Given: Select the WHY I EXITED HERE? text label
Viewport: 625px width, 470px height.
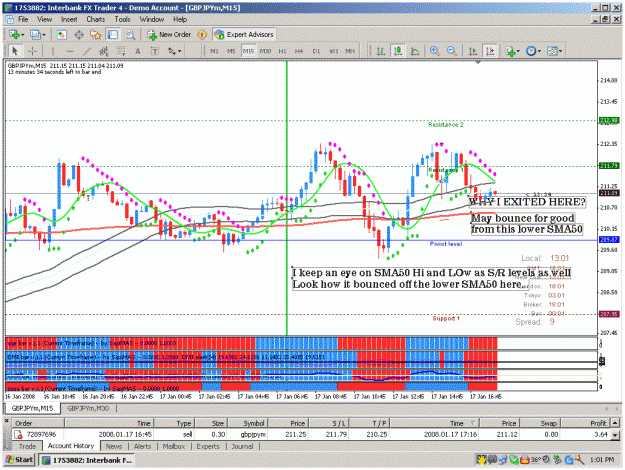Looking at the screenshot, I should (527, 202).
